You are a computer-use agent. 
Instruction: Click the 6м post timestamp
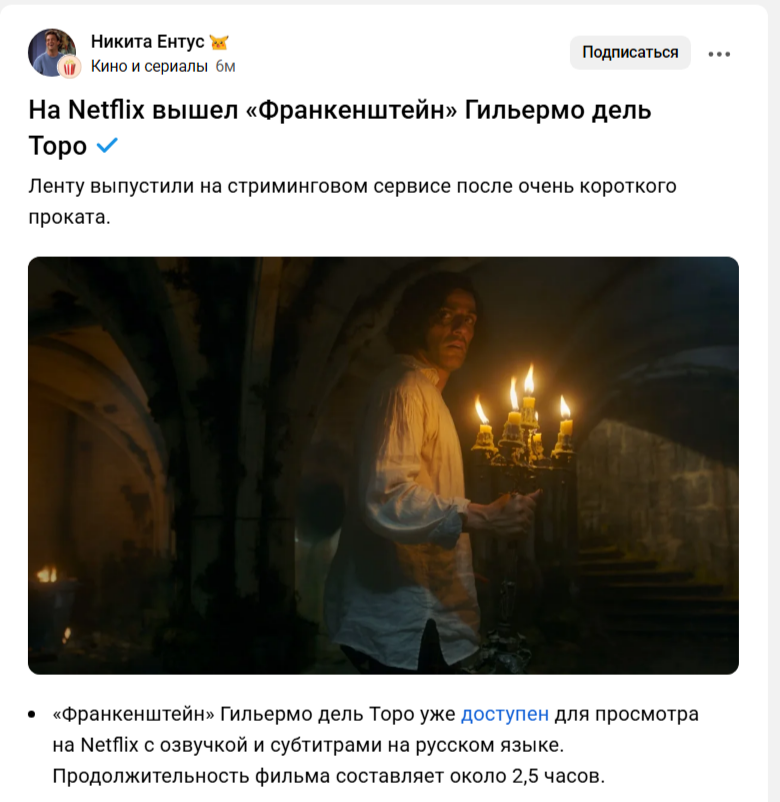tap(225, 66)
